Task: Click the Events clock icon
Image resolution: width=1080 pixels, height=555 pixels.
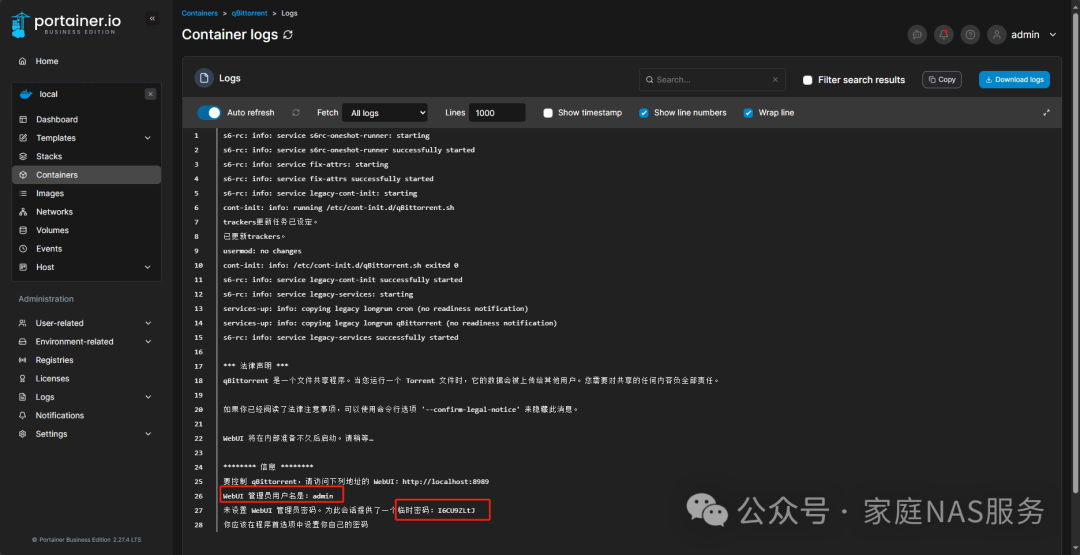Action: coord(23,249)
